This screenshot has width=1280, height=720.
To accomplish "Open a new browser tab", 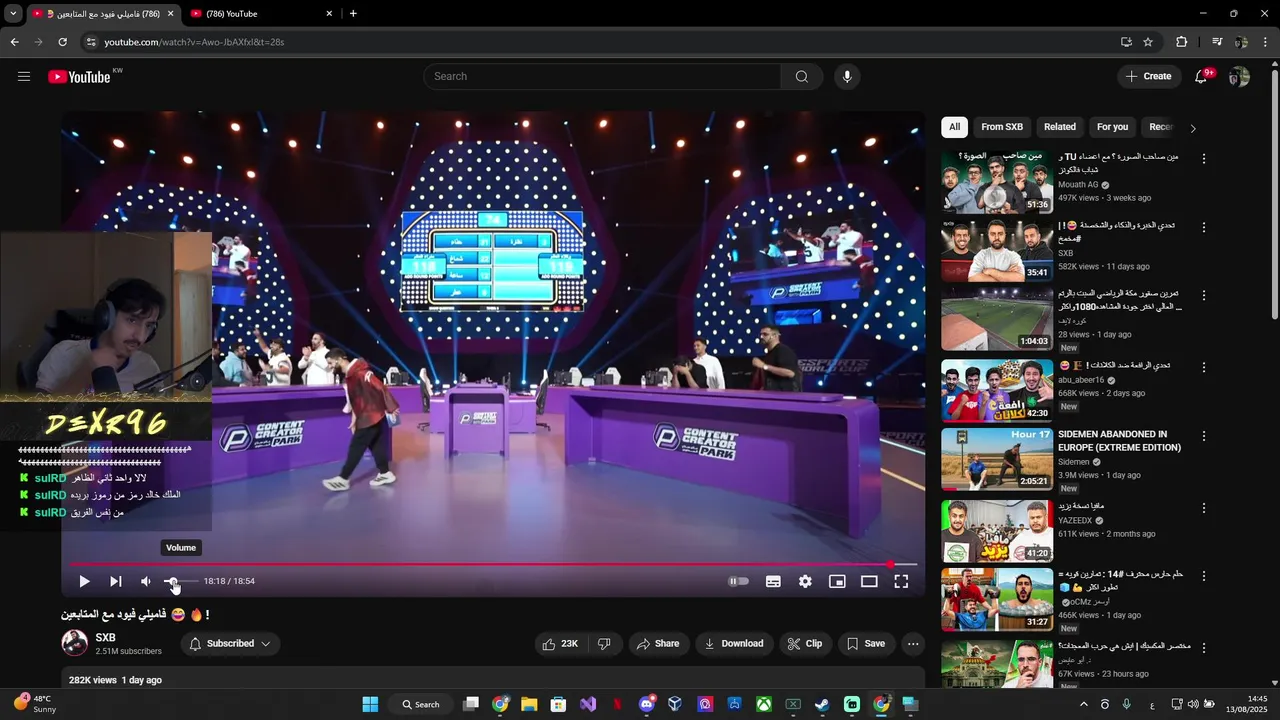I will tap(353, 14).
